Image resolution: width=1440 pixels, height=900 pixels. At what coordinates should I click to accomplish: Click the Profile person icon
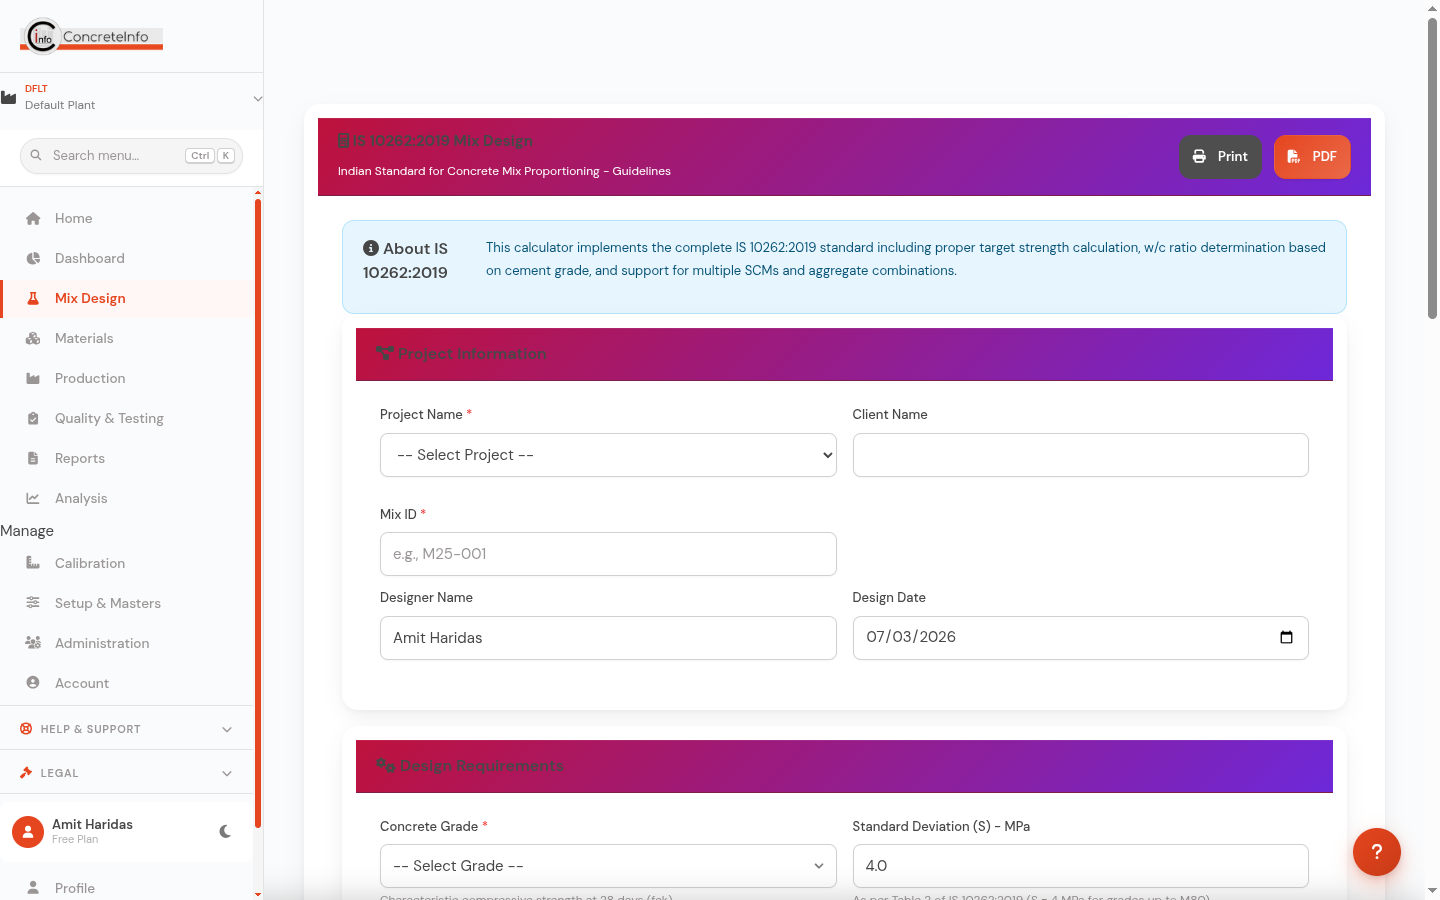(x=33, y=888)
